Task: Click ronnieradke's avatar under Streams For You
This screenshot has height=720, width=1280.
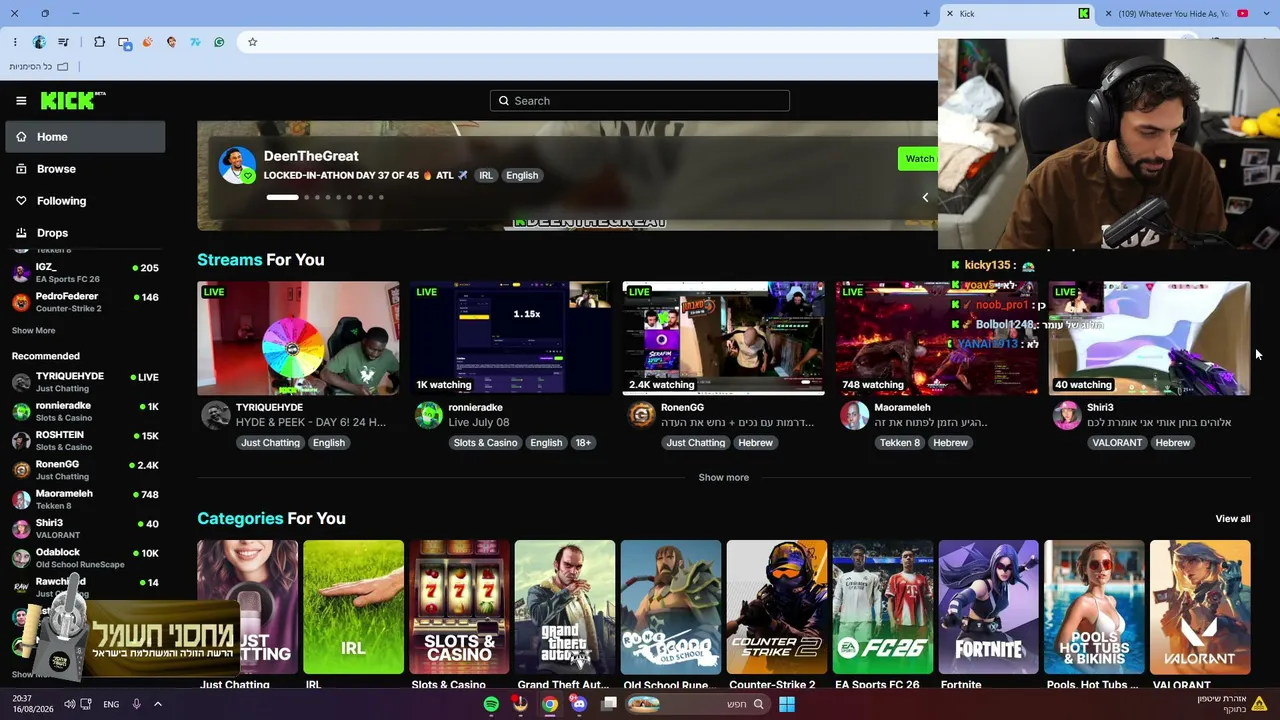Action: point(428,415)
